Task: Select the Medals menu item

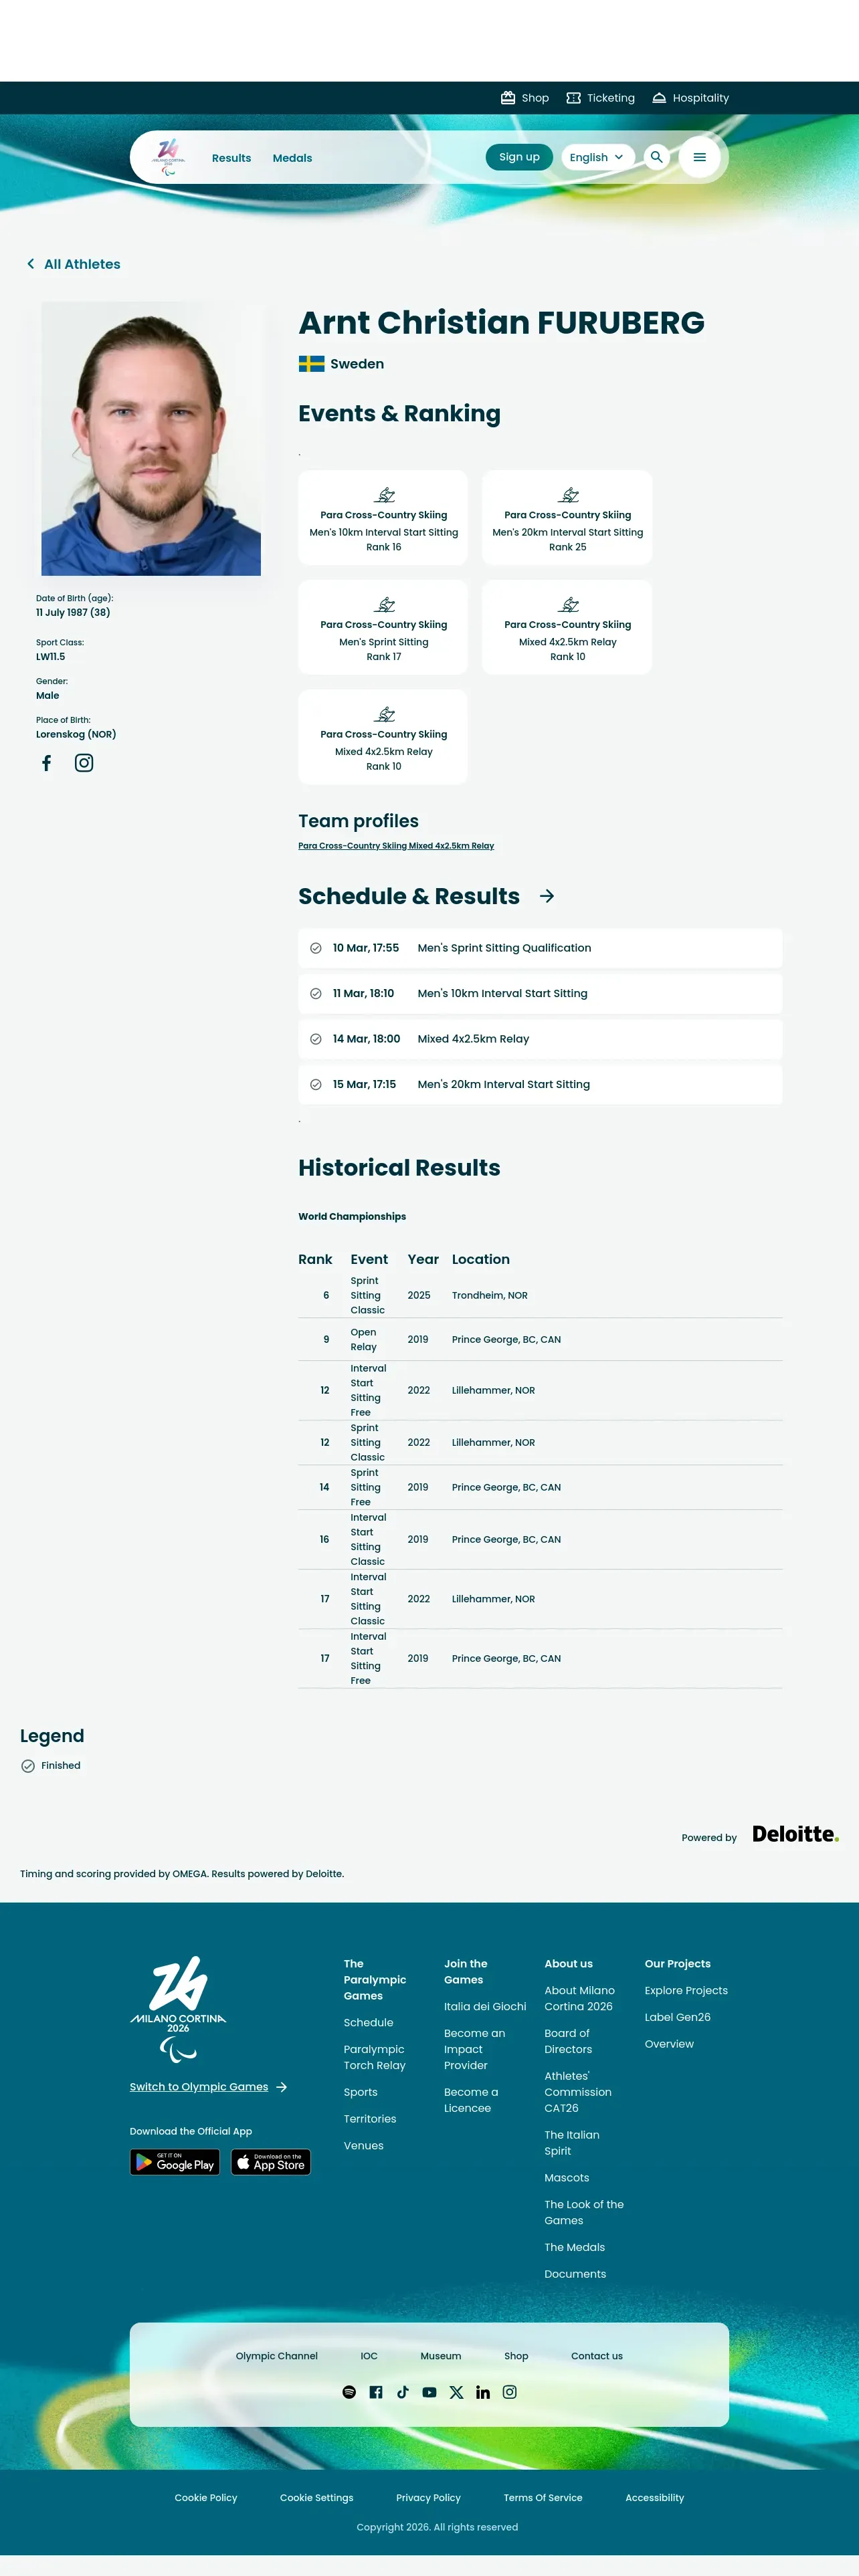Action: coord(292,158)
